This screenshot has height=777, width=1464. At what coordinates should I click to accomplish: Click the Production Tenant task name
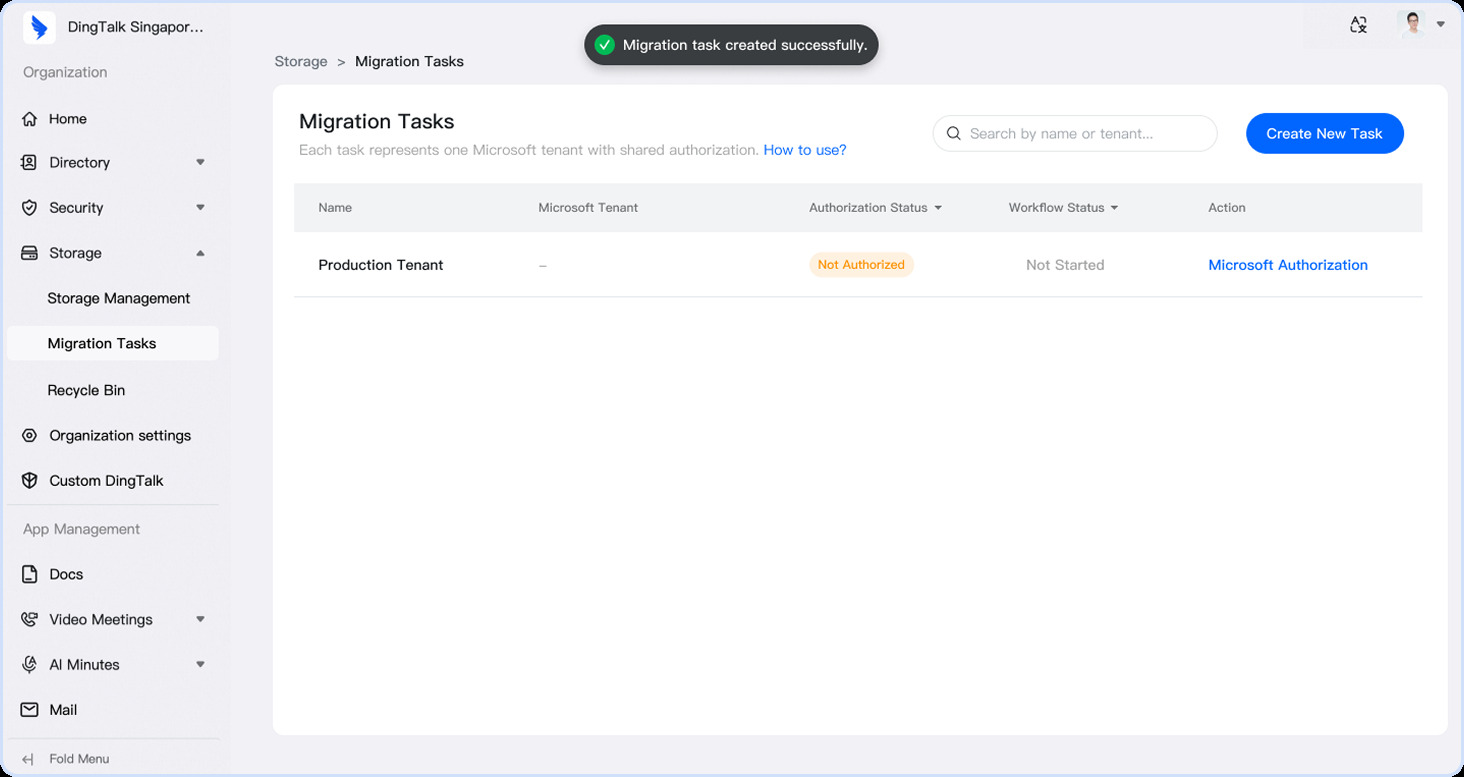tap(381, 265)
